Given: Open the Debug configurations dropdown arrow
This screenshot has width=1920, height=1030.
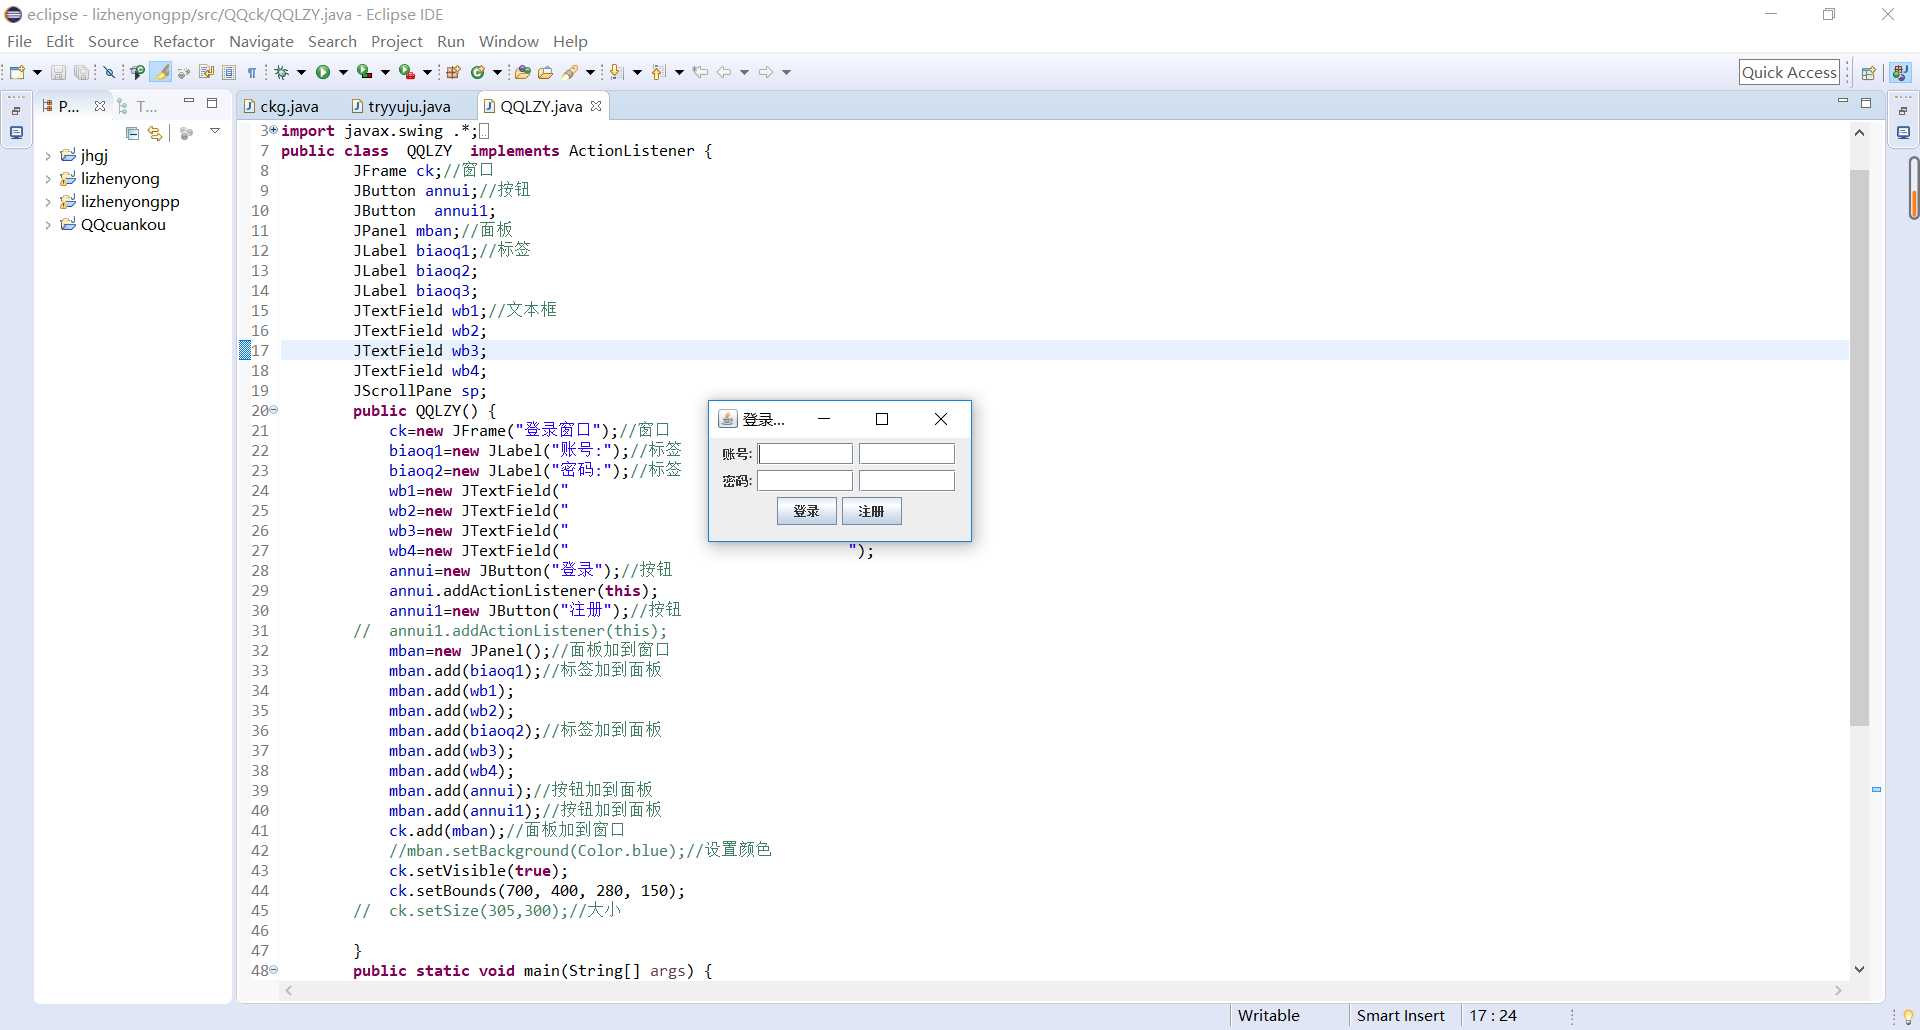Looking at the screenshot, I should 301,72.
